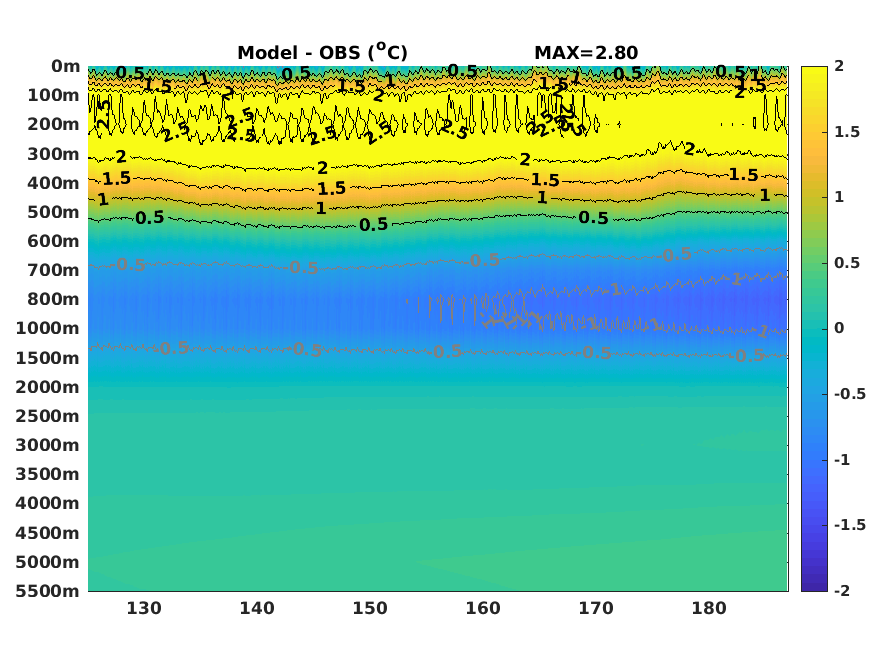Click the '400m' depth axis label
The width and height of the screenshot is (875, 656).
(54, 183)
